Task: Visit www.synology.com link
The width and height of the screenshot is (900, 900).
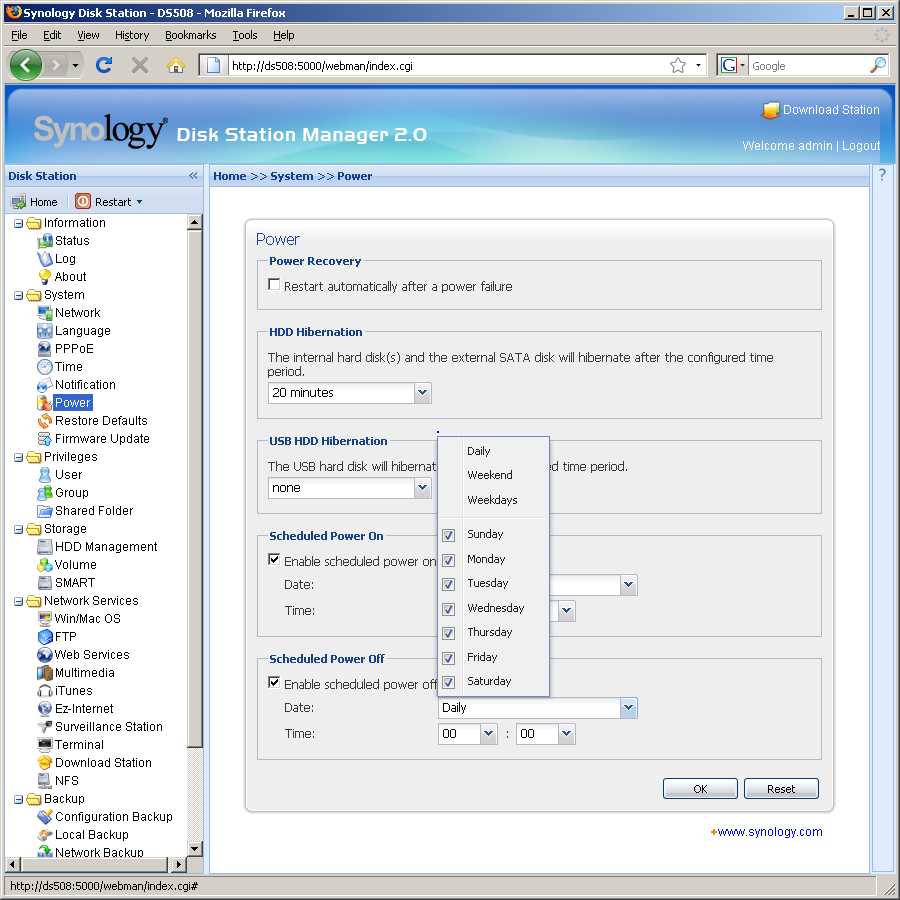Action: (x=770, y=832)
